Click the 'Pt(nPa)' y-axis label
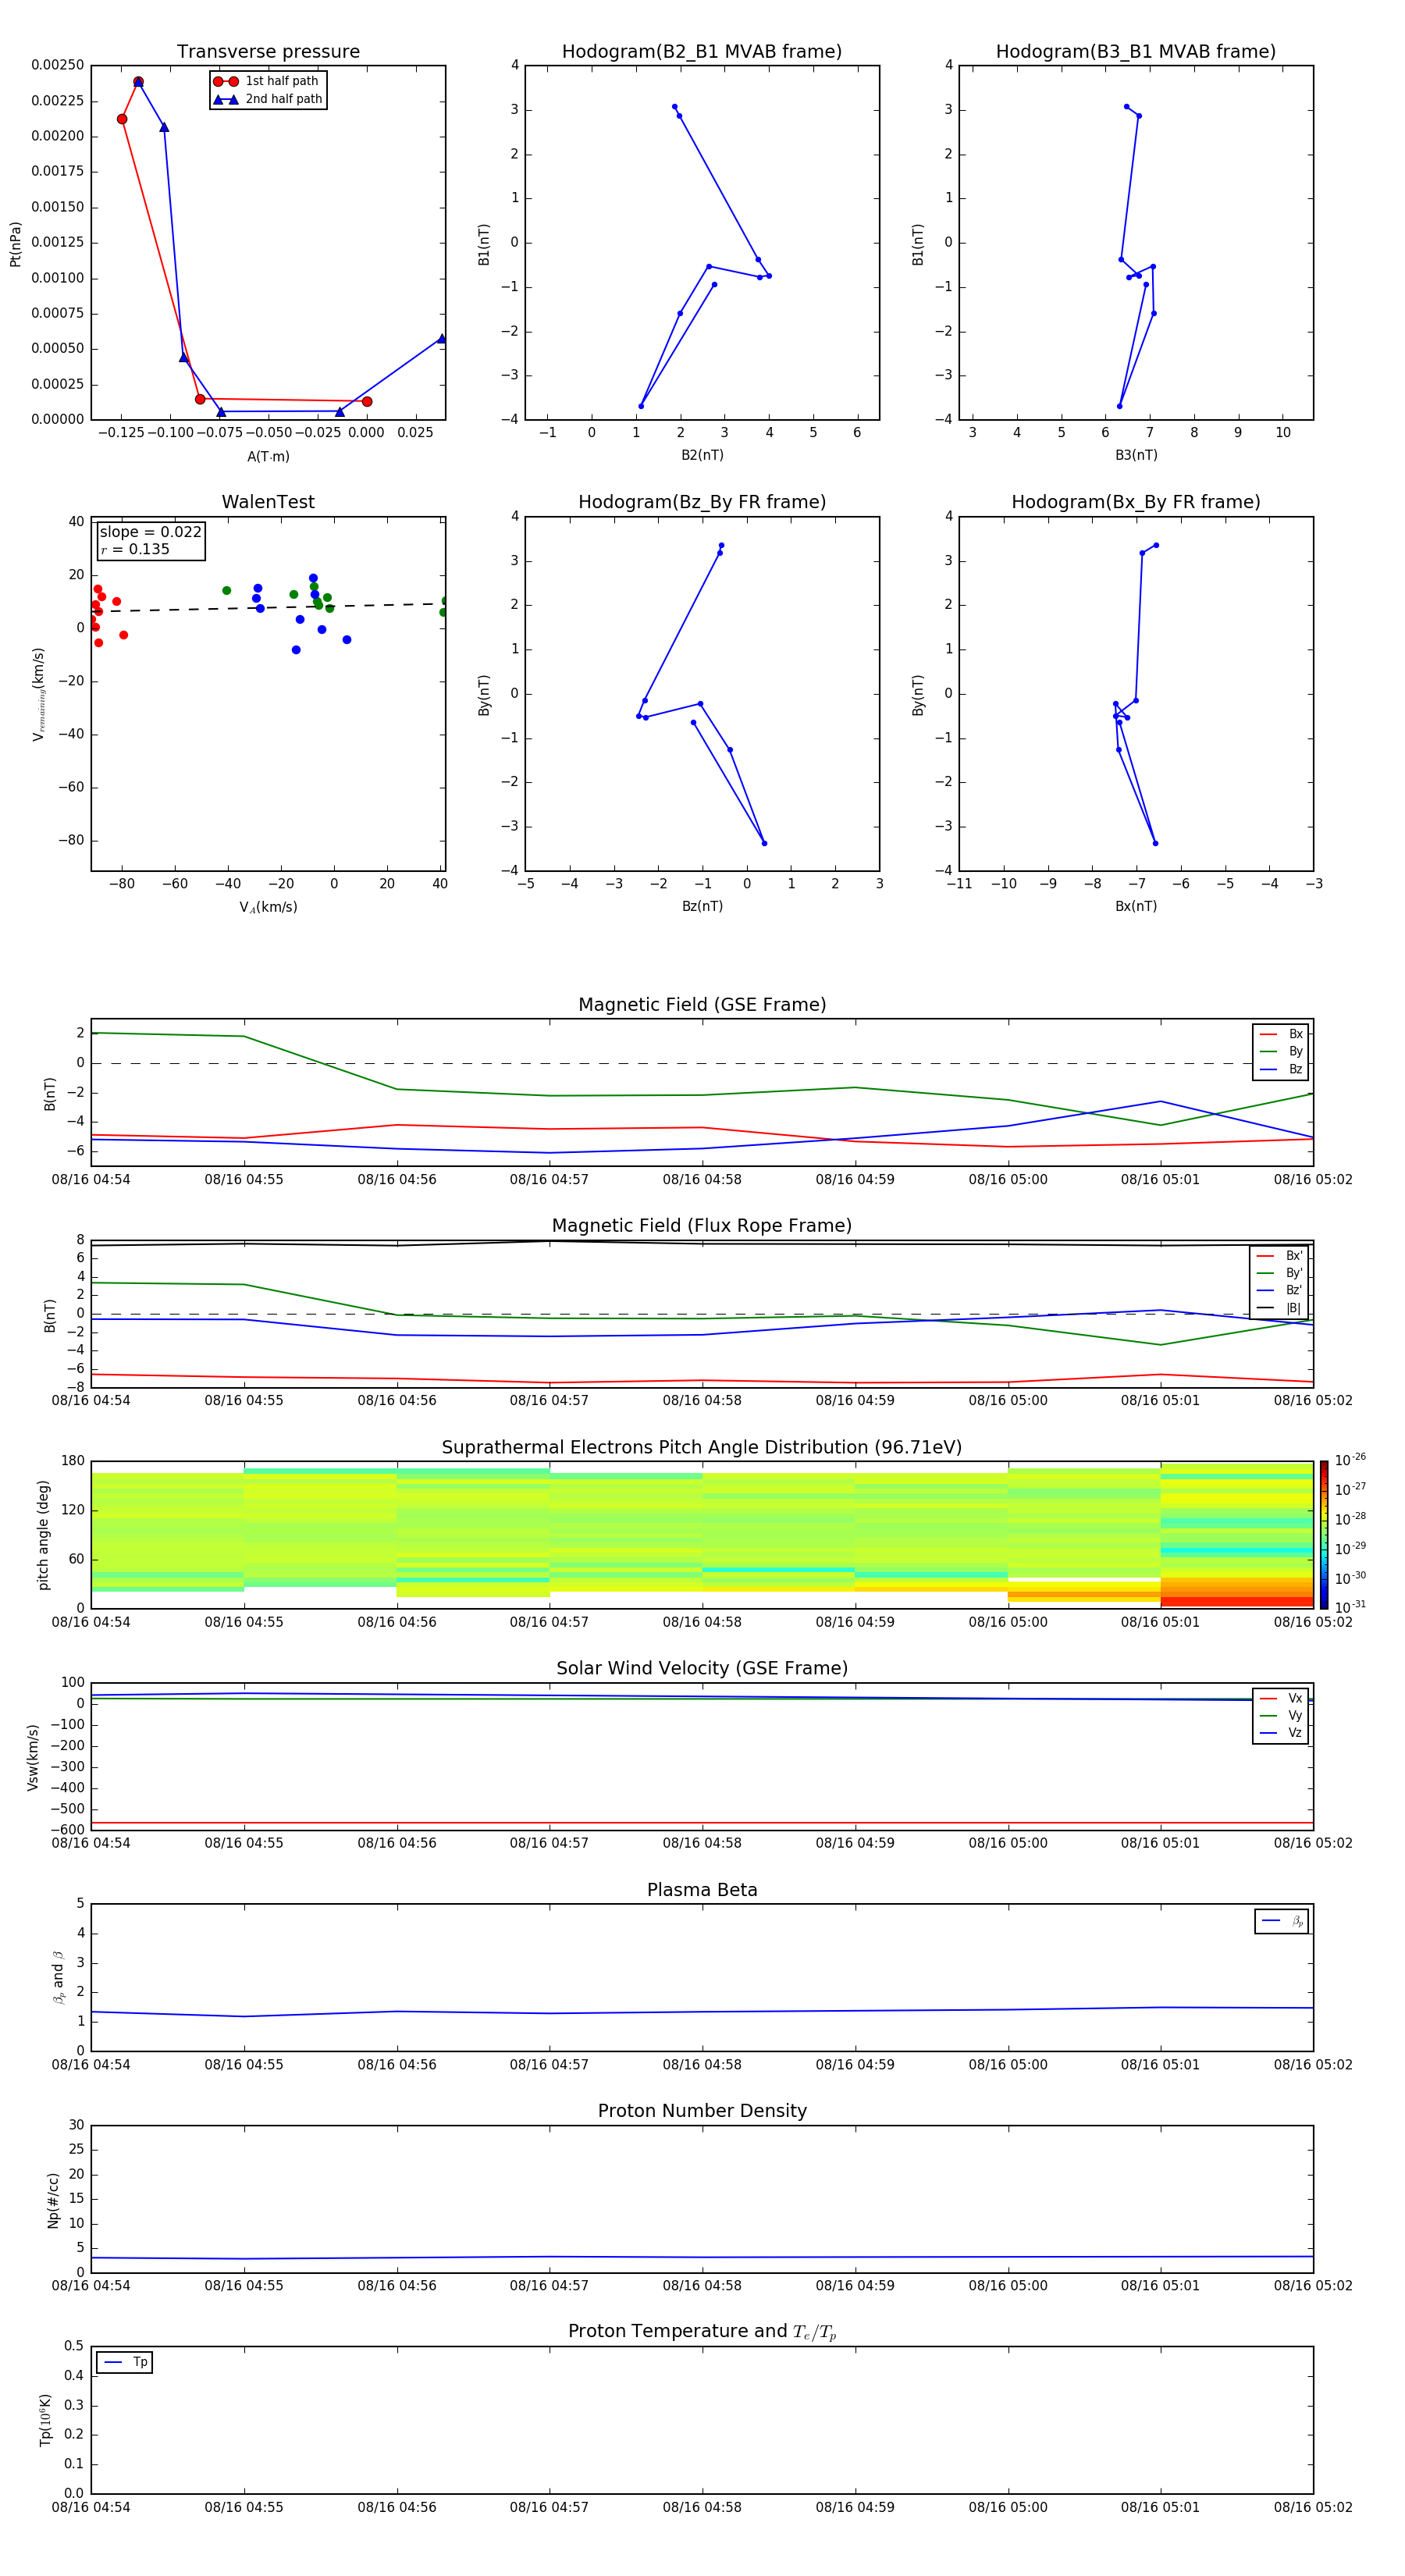Viewport: 1405px width, 2576px height. [15, 244]
